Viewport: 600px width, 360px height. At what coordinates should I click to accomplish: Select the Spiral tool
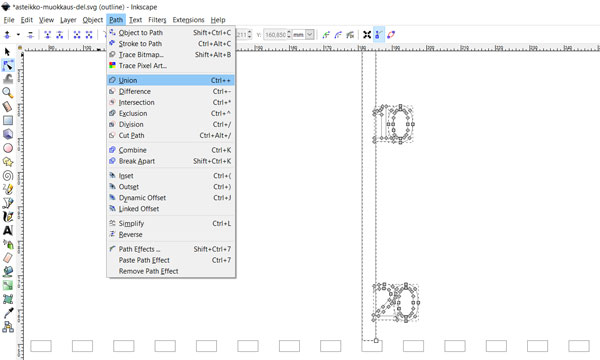(8, 176)
